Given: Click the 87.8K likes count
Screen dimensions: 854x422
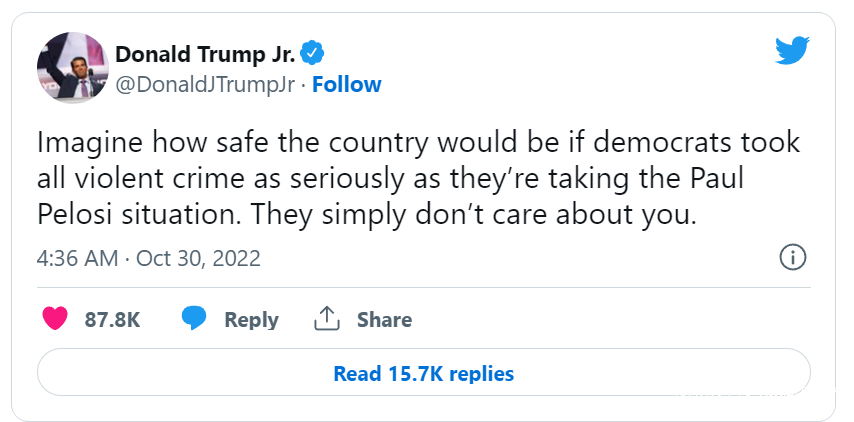Looking at the screenshot, I should (x=112, y=320).
